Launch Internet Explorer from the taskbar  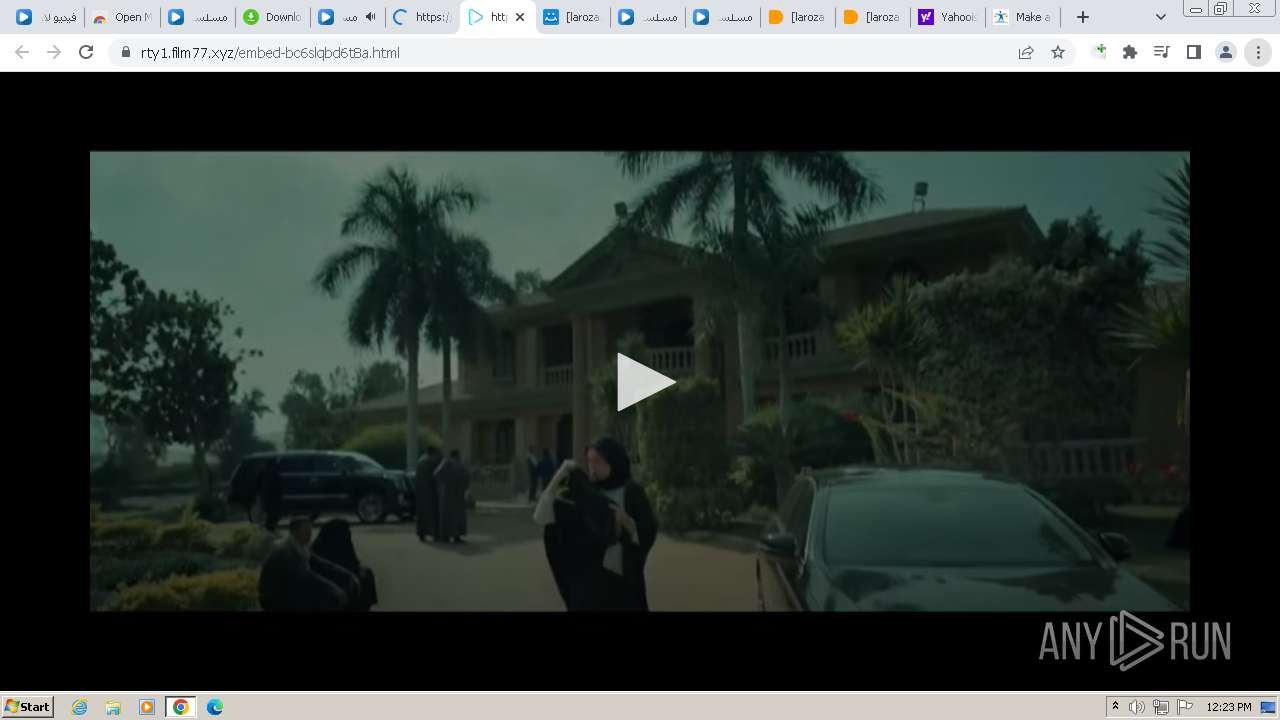pos(80,707)
